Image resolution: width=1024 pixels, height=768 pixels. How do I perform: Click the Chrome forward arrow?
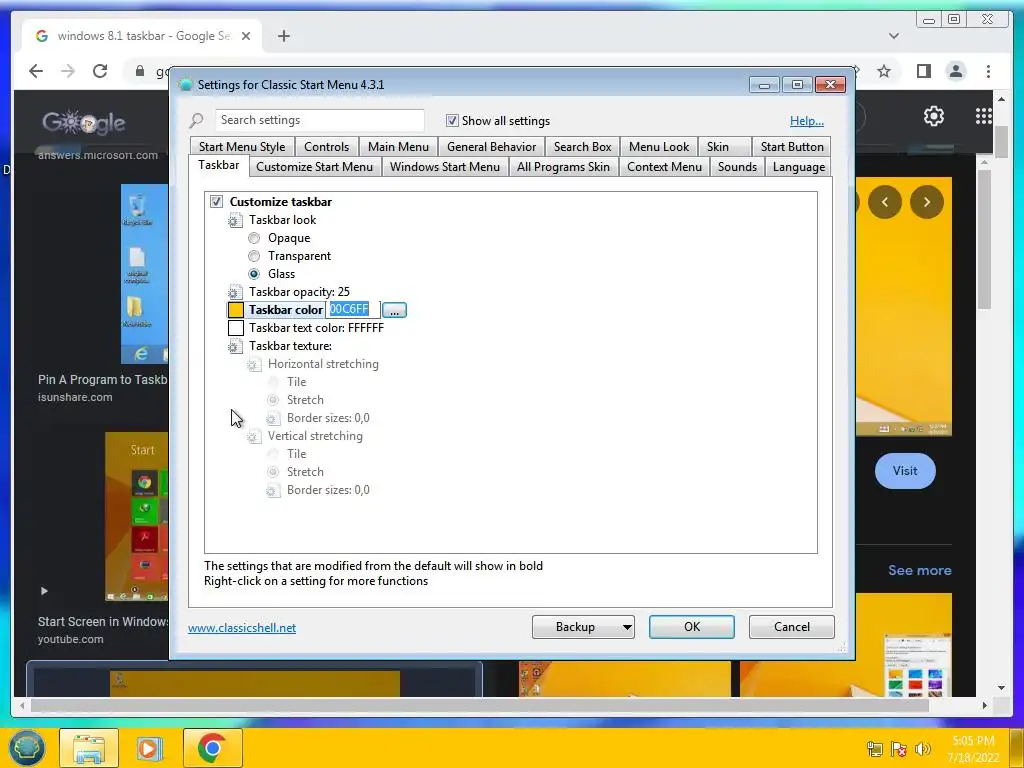pyautogui.click(x=68, y=71)
